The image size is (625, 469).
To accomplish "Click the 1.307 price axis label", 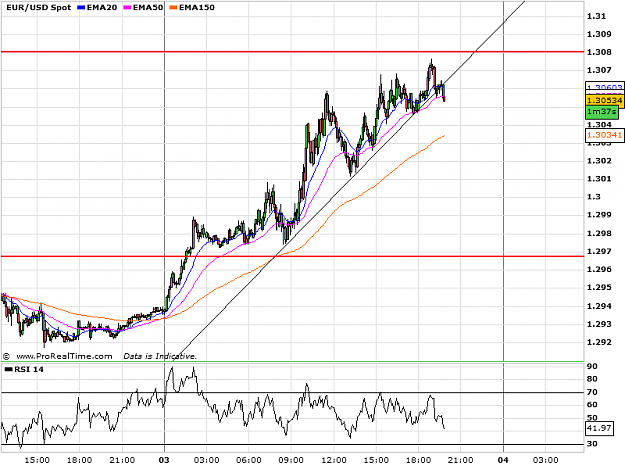I will pyautogui.click(x=599, y=70).
